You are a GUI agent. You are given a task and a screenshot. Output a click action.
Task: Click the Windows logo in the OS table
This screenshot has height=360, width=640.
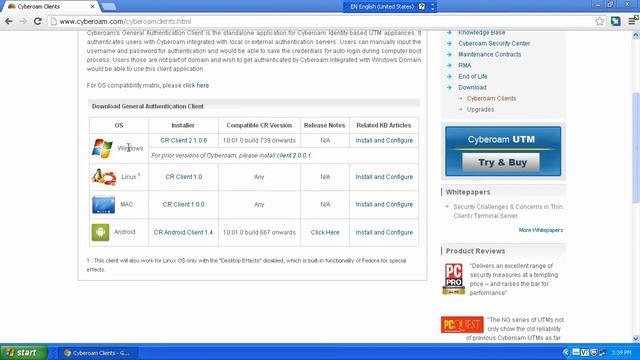102,148
